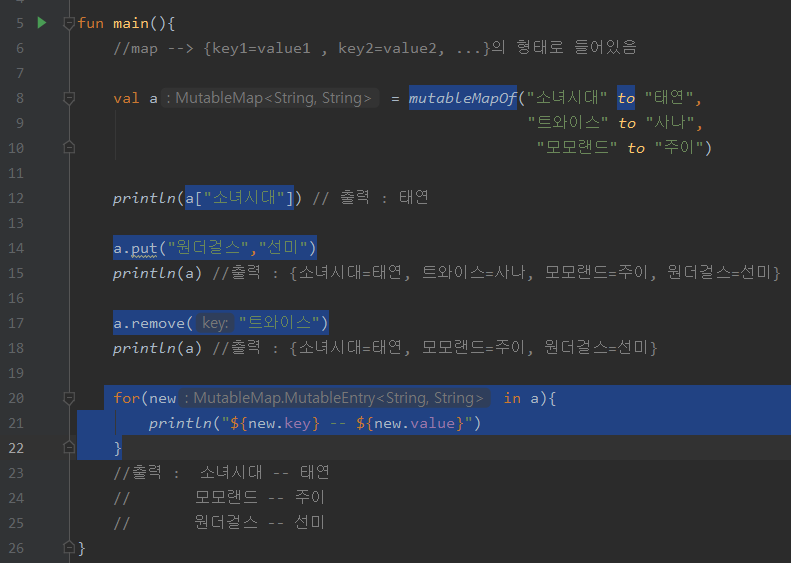Click the "소녀시대" string on line 8
The image size is (791, 563).
point(567,97)
